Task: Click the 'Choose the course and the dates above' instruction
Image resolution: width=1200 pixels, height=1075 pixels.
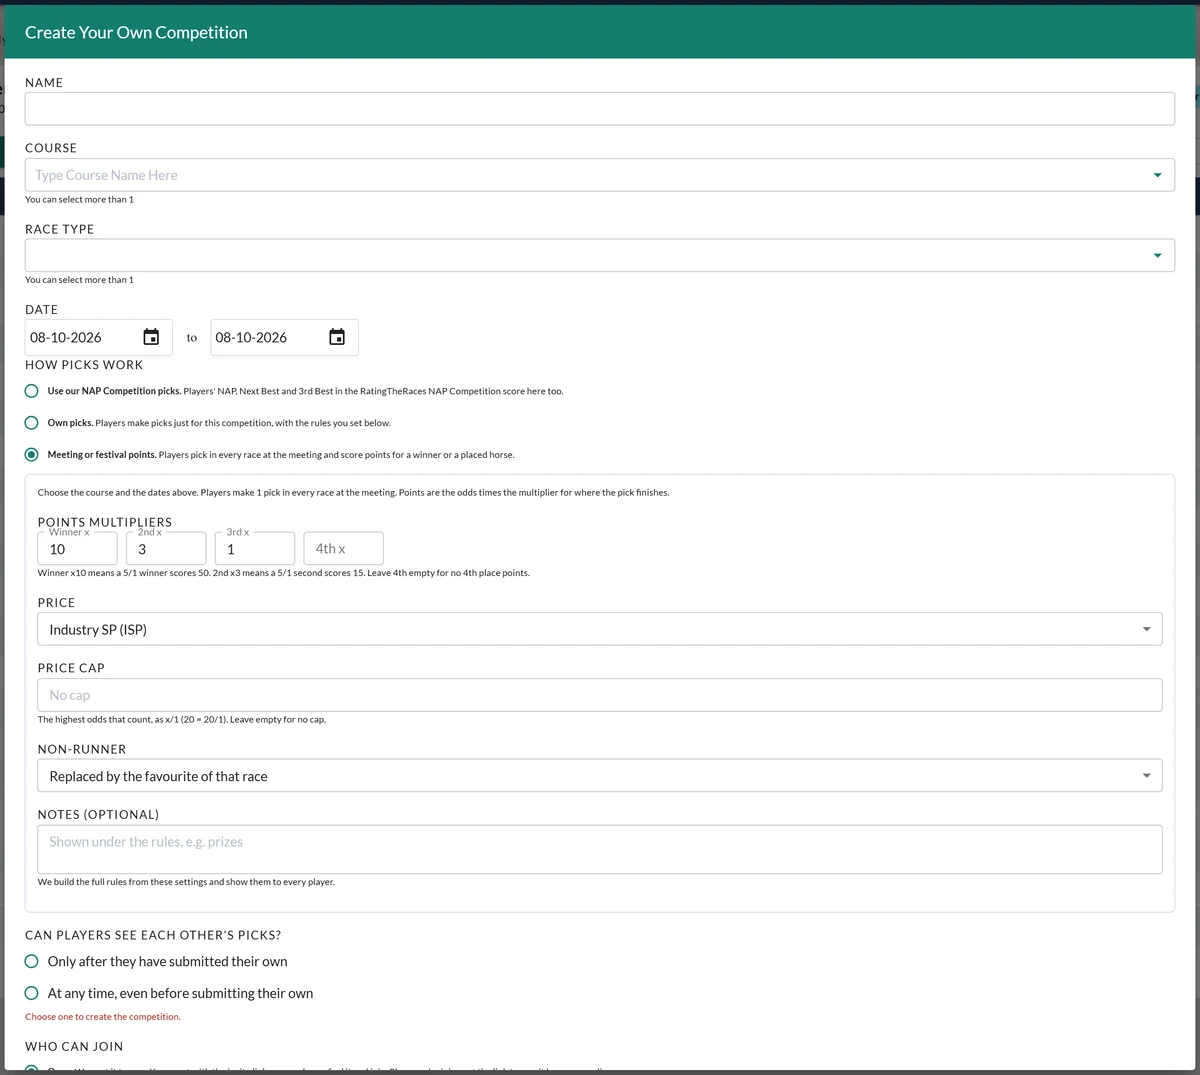Action: (354, 492)
